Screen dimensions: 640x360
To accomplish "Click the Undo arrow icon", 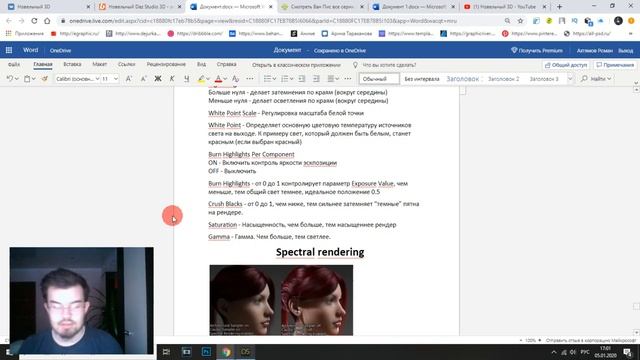I will tap(10, 79).
